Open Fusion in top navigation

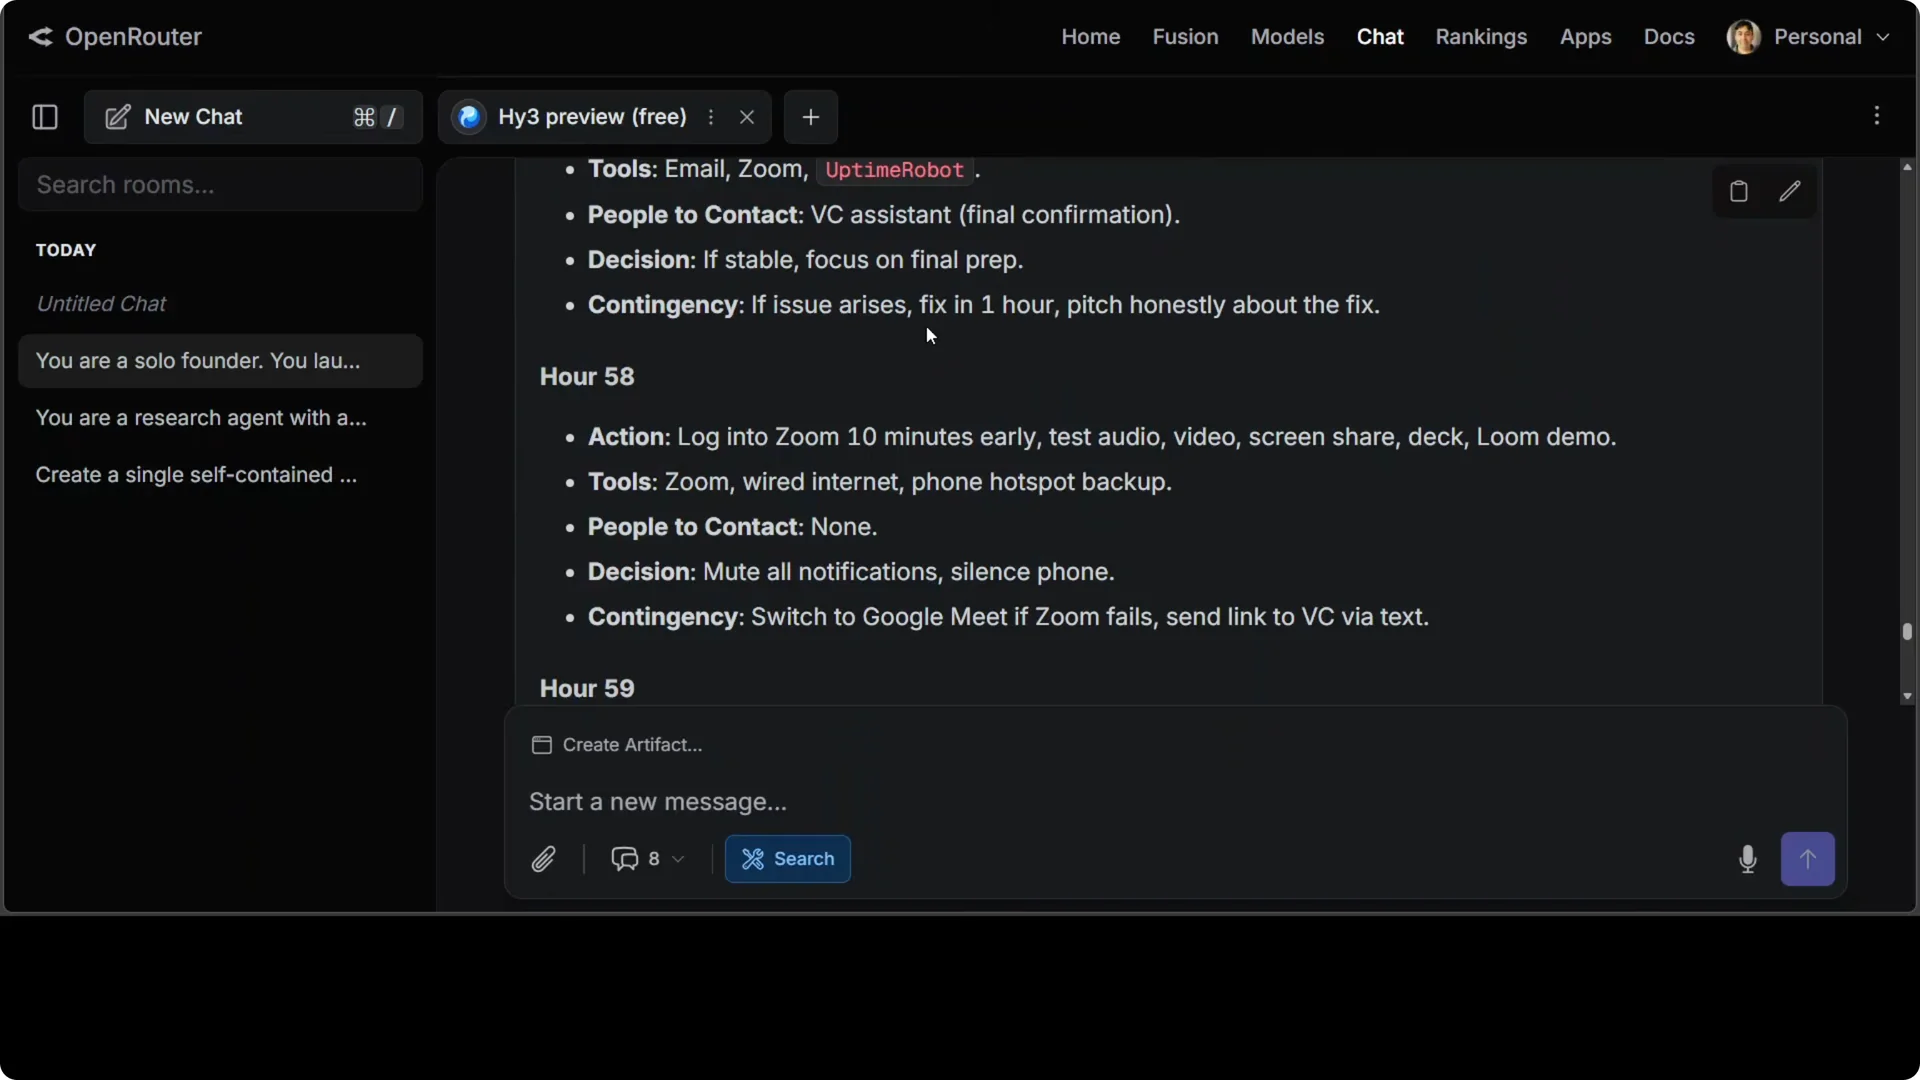coord(1185,37)
